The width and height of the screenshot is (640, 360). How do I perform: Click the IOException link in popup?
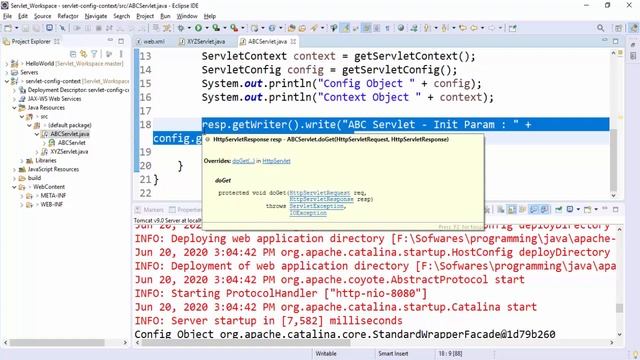(x=308, y=213)
